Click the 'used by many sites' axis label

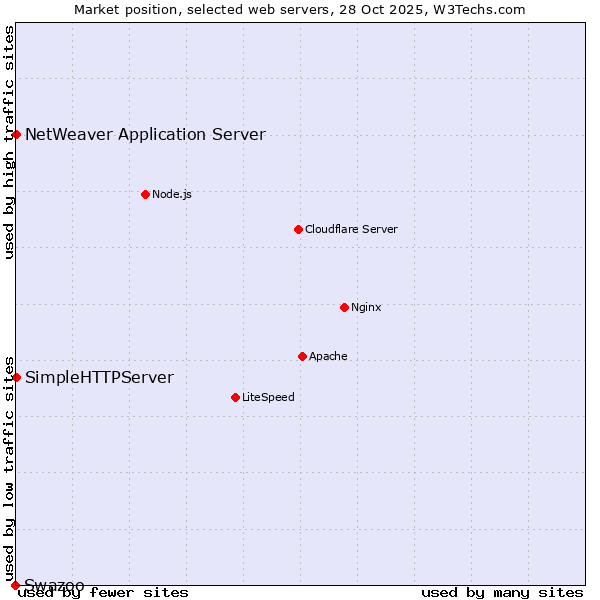[x=502, y=592]
